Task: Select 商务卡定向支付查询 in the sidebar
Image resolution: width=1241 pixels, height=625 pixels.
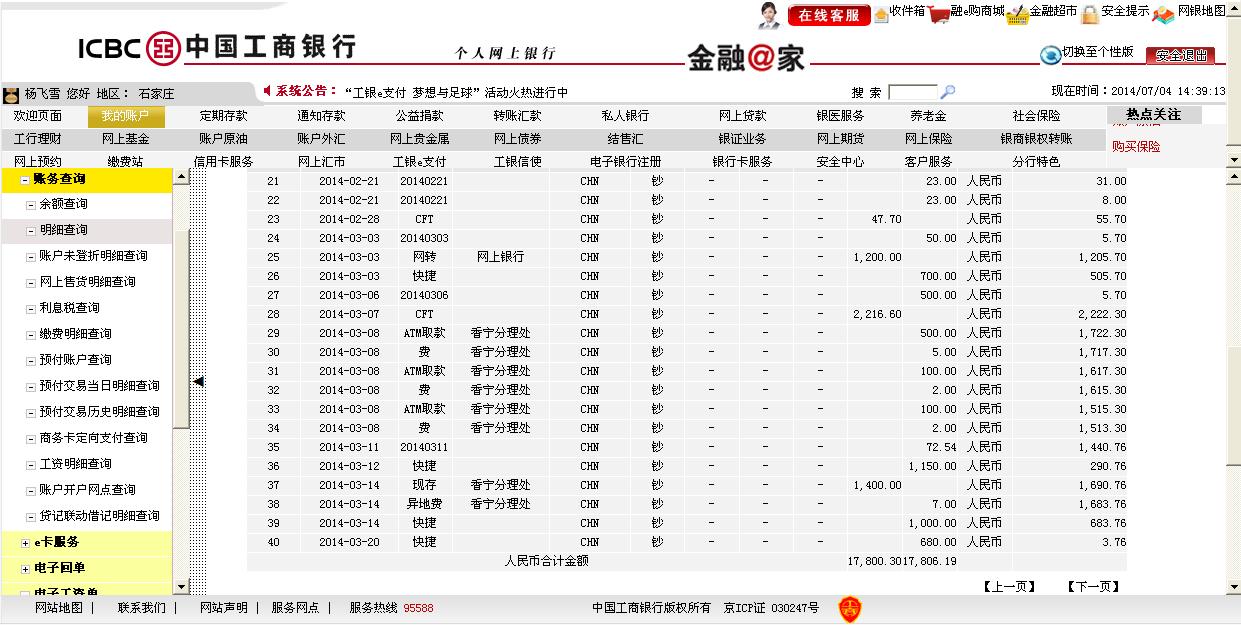Action: pos(94,438)
